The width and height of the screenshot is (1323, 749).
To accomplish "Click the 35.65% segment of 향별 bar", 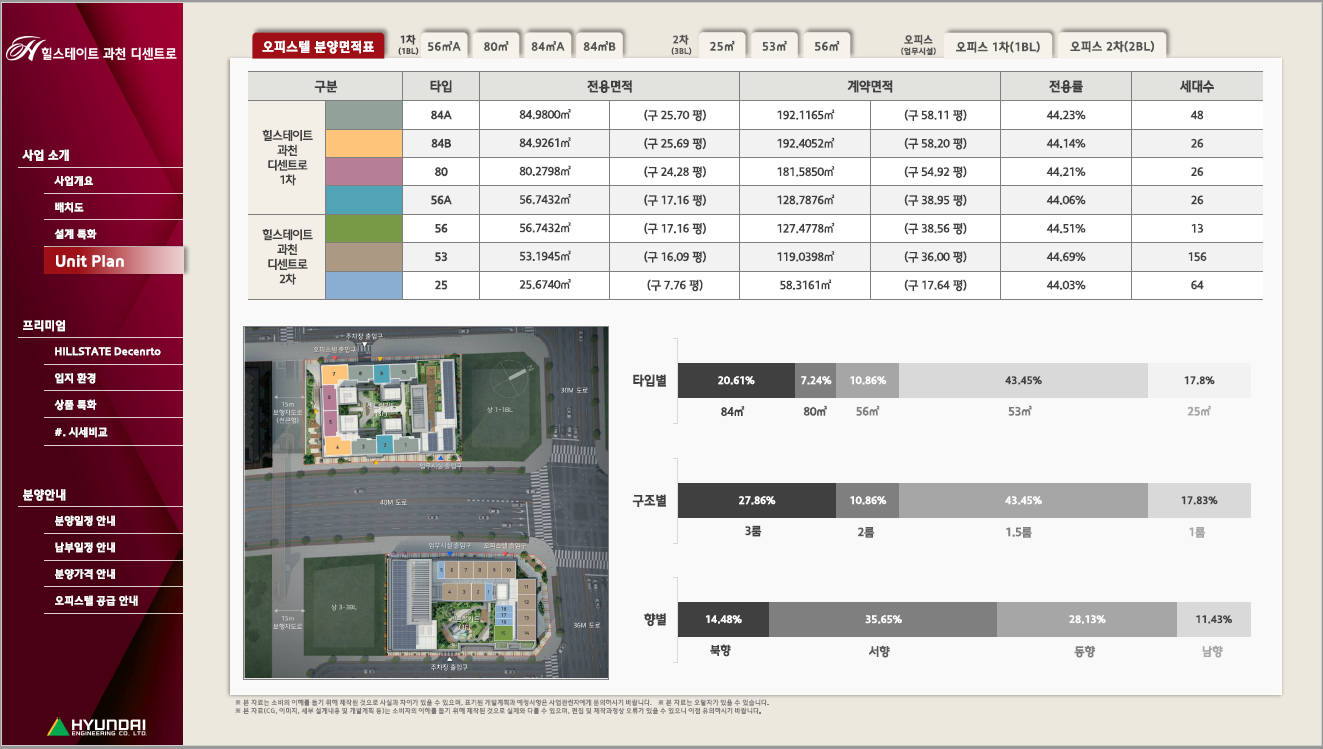I will click(x=883, y=619).
